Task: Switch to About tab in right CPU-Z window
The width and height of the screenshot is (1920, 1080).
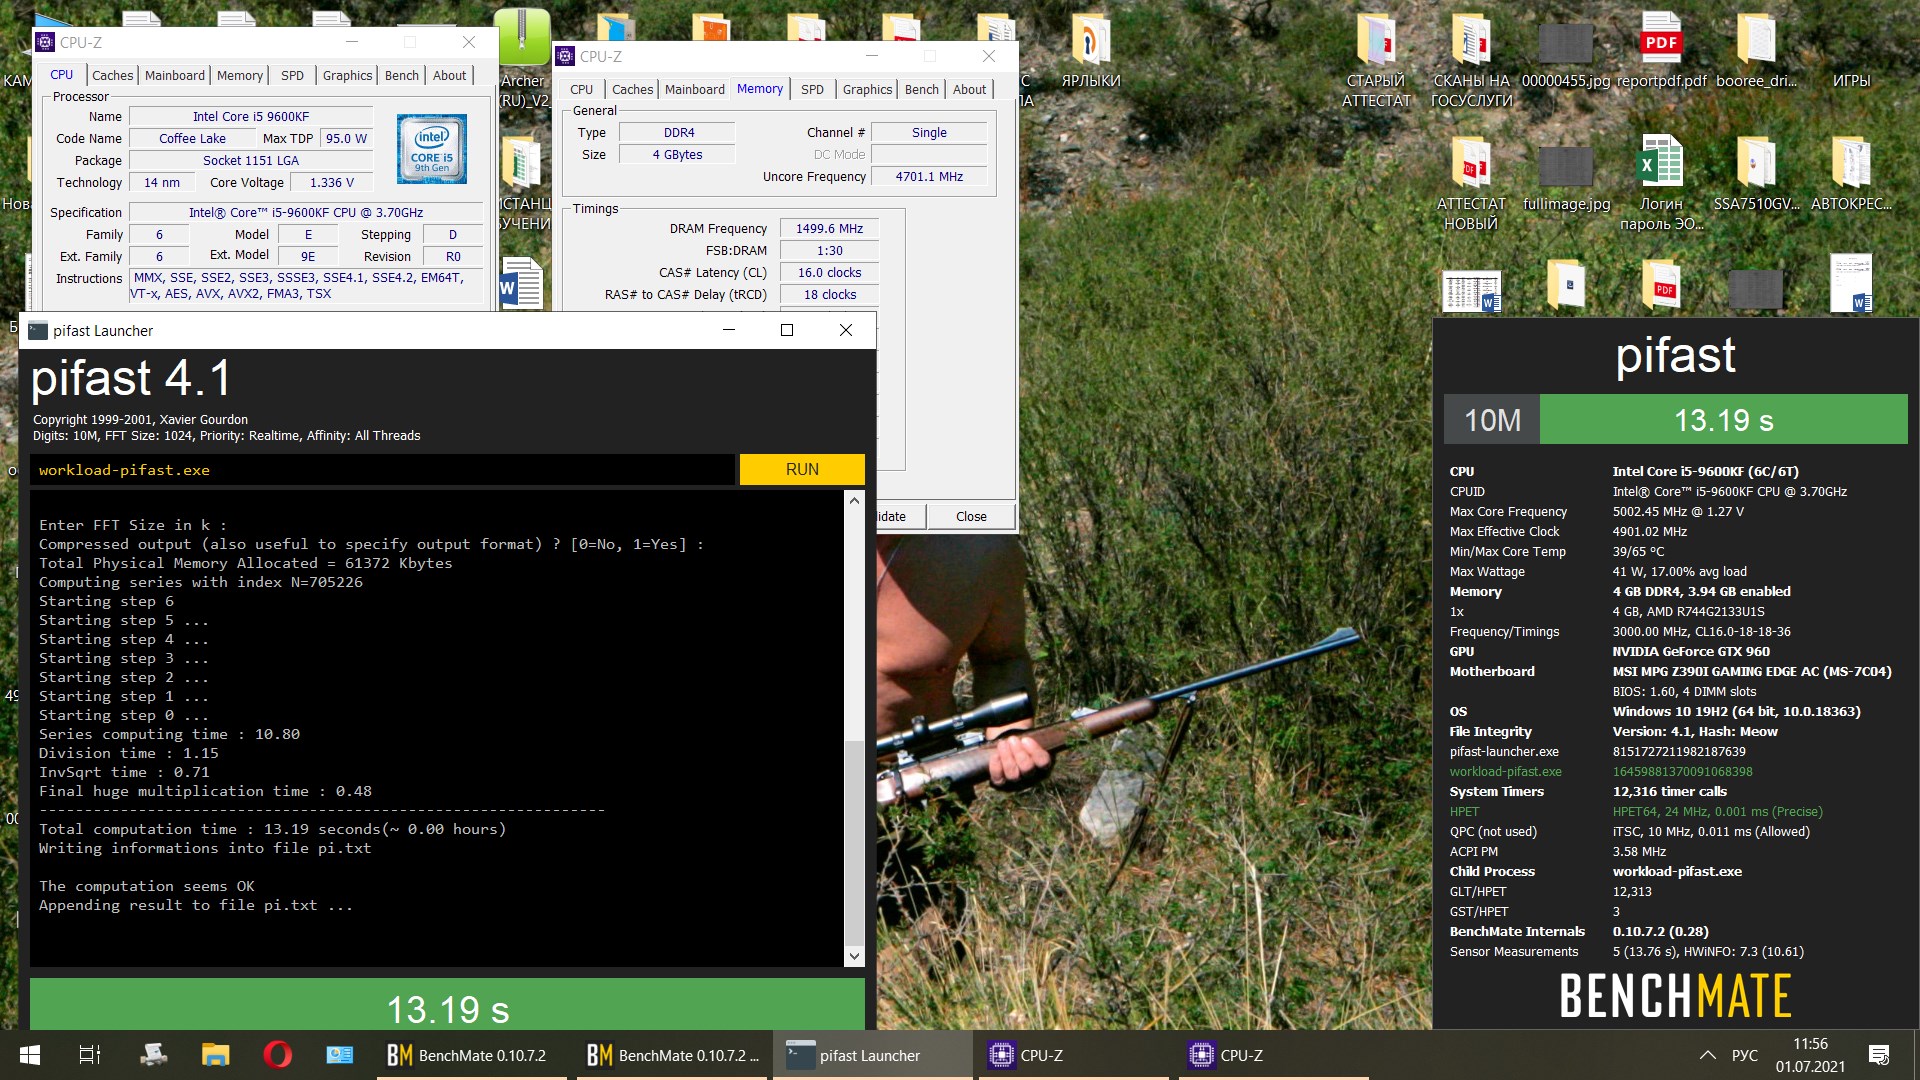Action: click(969, 89)
